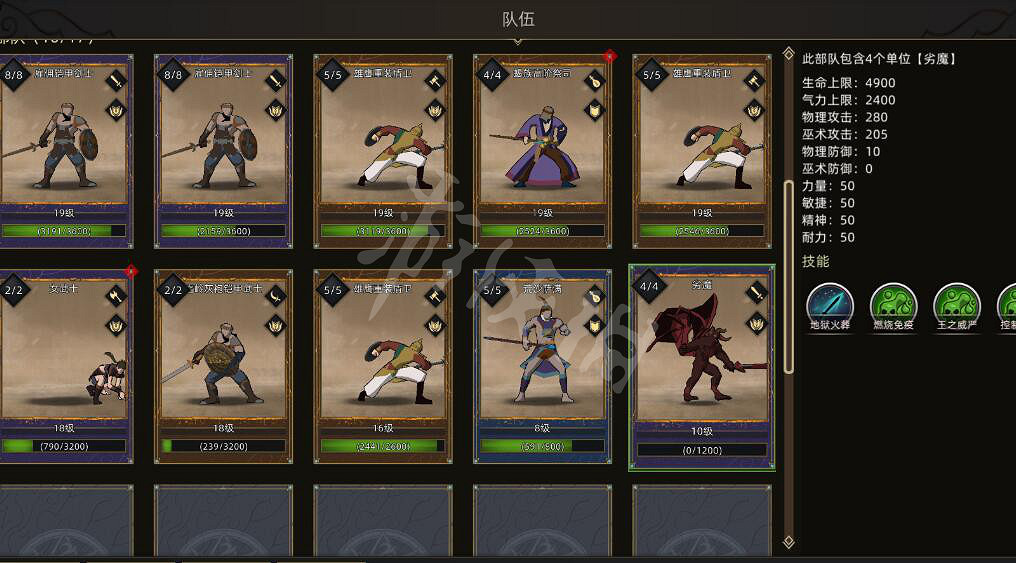Select the 女武士 unit card
Screen dimensions: 1016x563
tap(65, 367)
